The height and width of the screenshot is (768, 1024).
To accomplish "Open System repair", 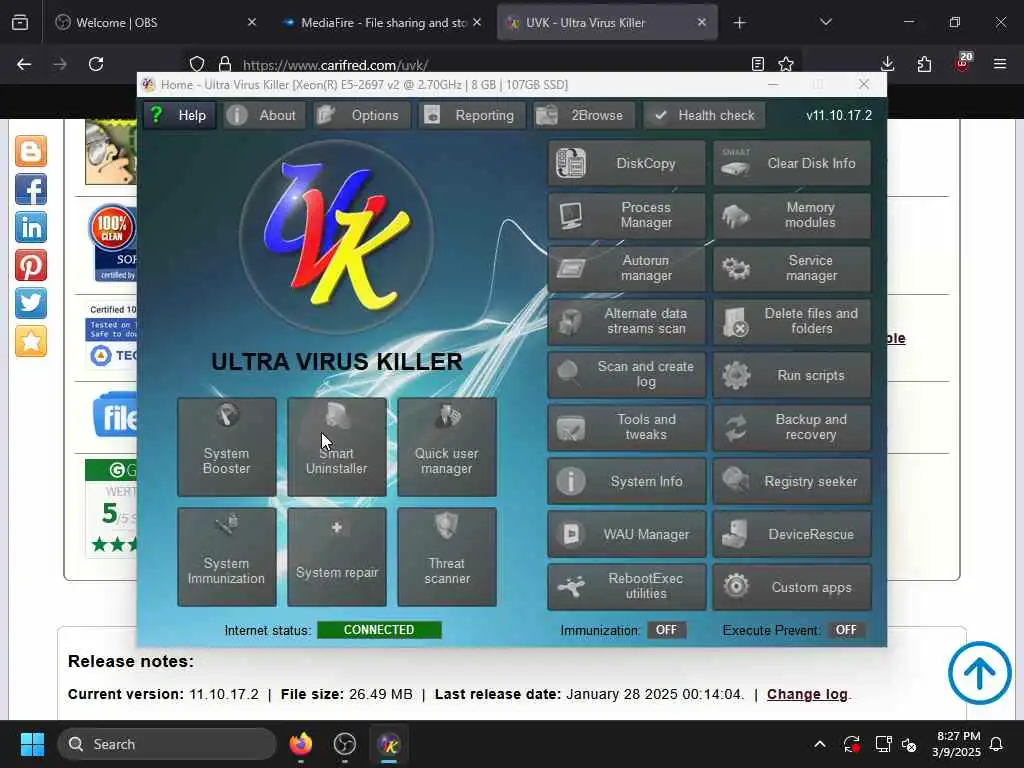I will 336,557.
